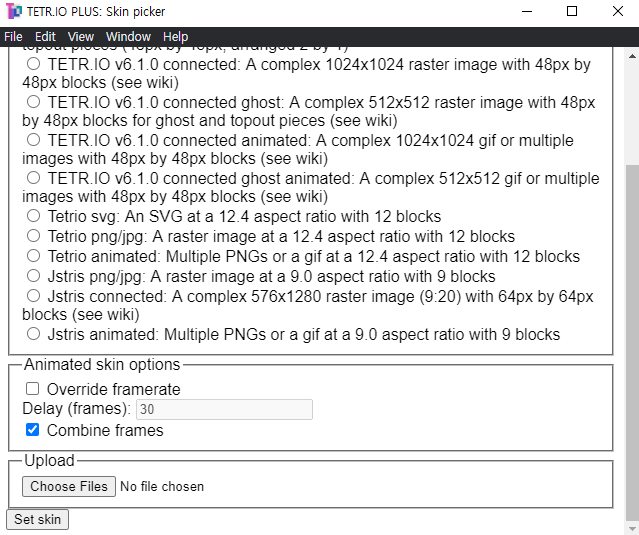Viewport: 639px width, 535px height.
Task: Enable the Override framerate checkbox
Action: pos(33,389)
